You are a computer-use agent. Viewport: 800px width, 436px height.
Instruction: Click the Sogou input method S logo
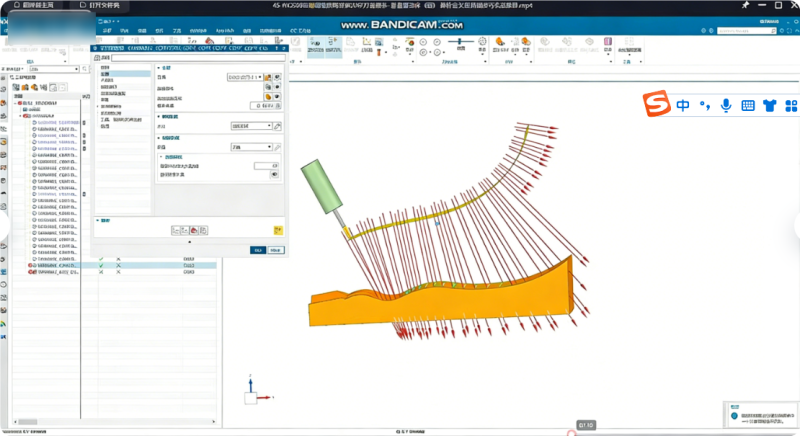(x=656, y=105)
